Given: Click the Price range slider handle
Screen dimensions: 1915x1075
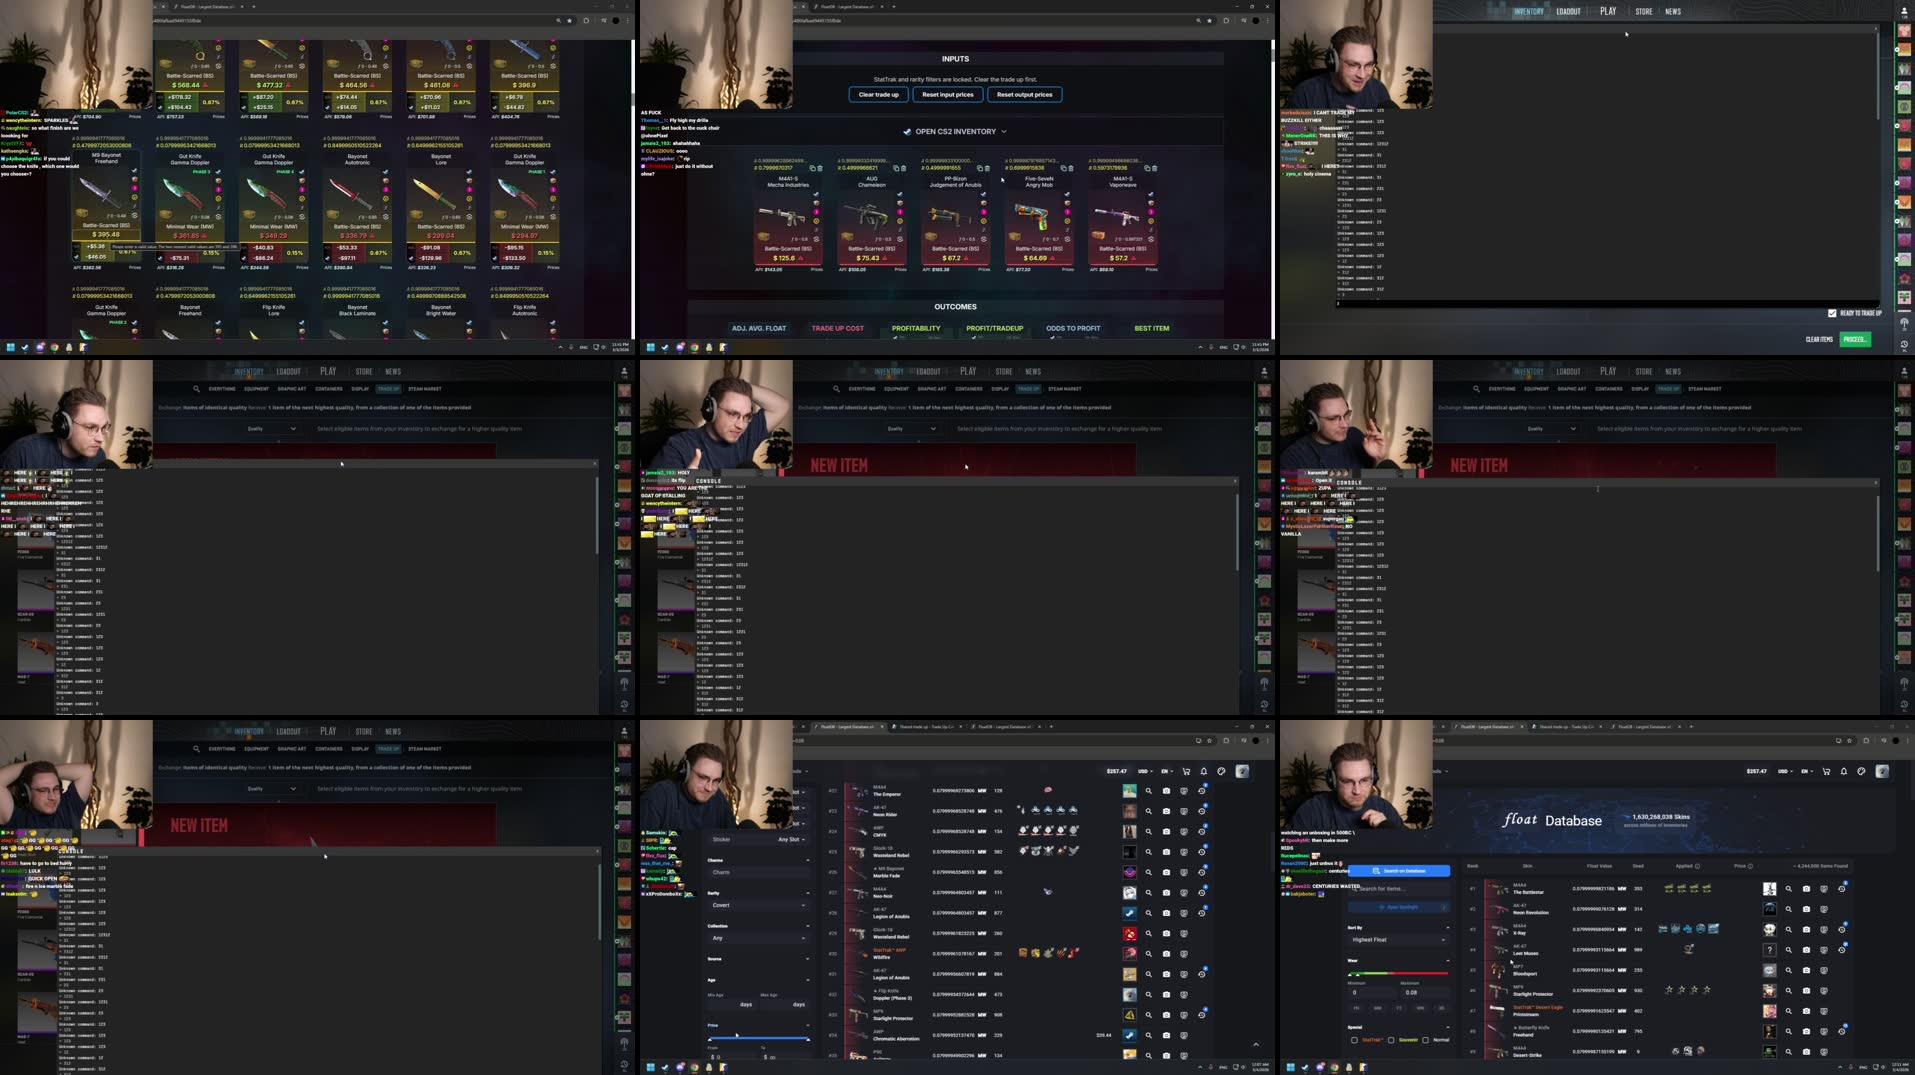Looking at the screenshot, I should [x=710, y=1040].
